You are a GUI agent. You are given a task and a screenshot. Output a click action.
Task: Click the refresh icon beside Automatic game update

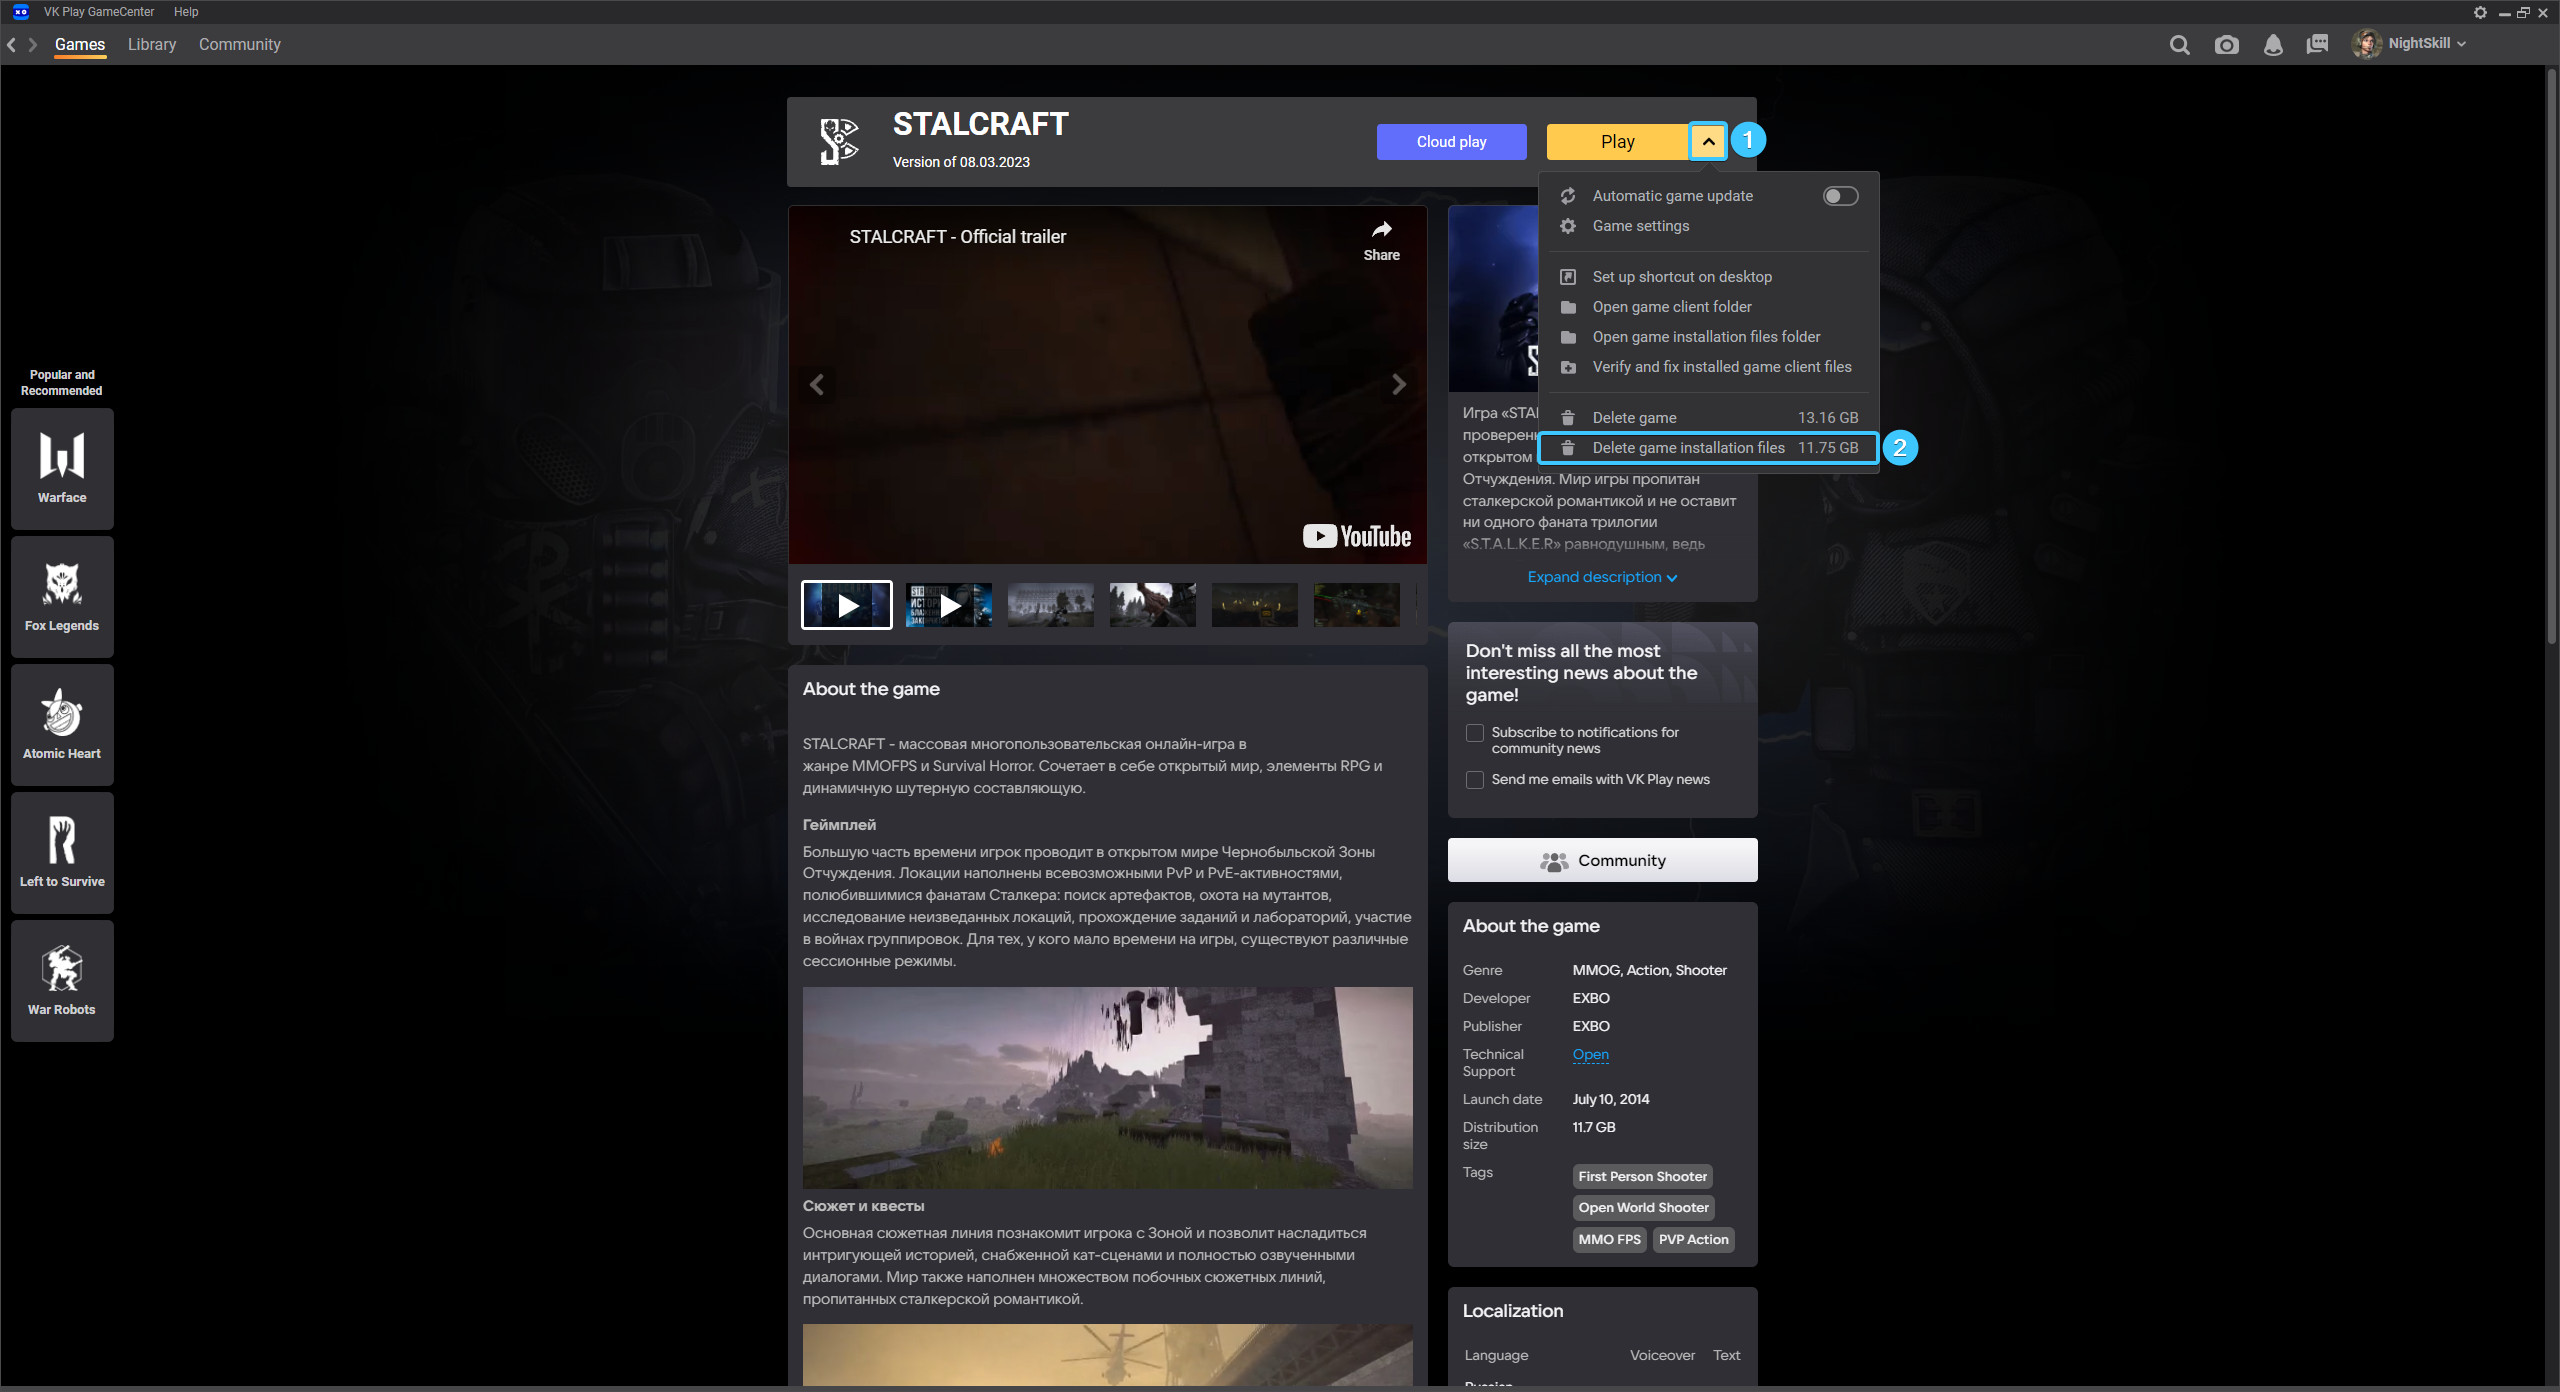tap(1568, 196)
